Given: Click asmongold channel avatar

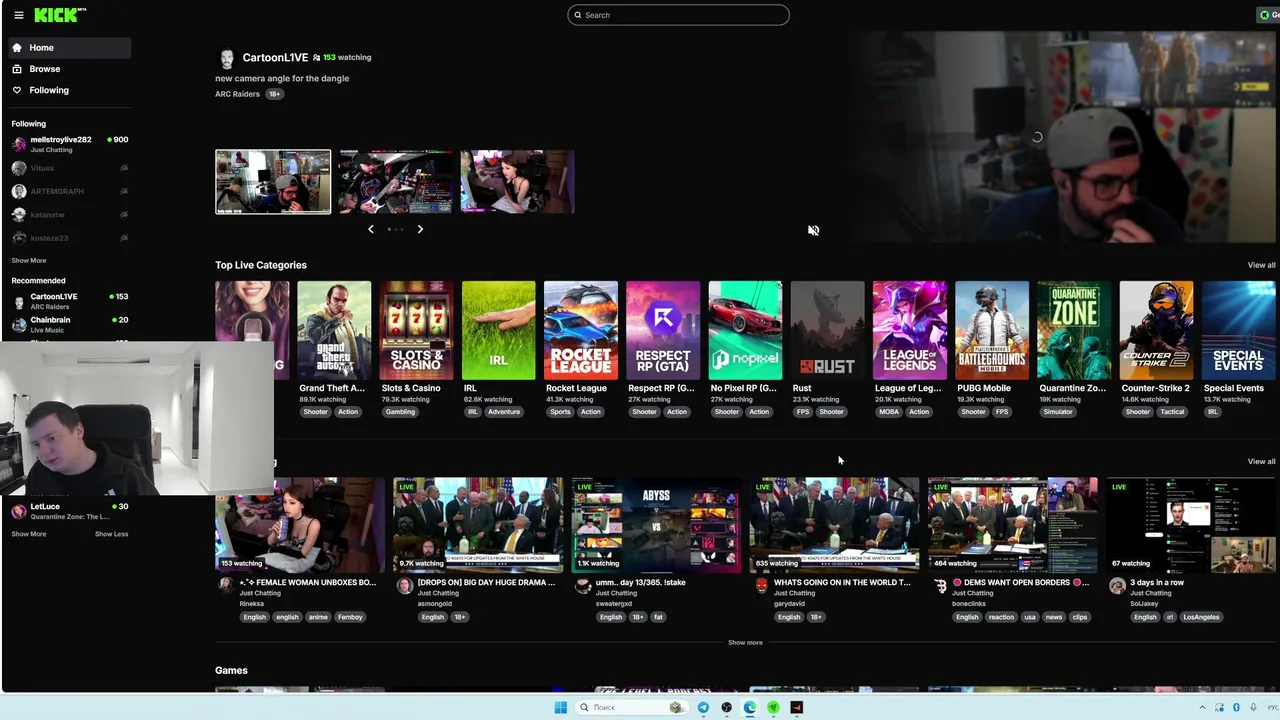Looking at the screenshot, I should pos(404,586).
